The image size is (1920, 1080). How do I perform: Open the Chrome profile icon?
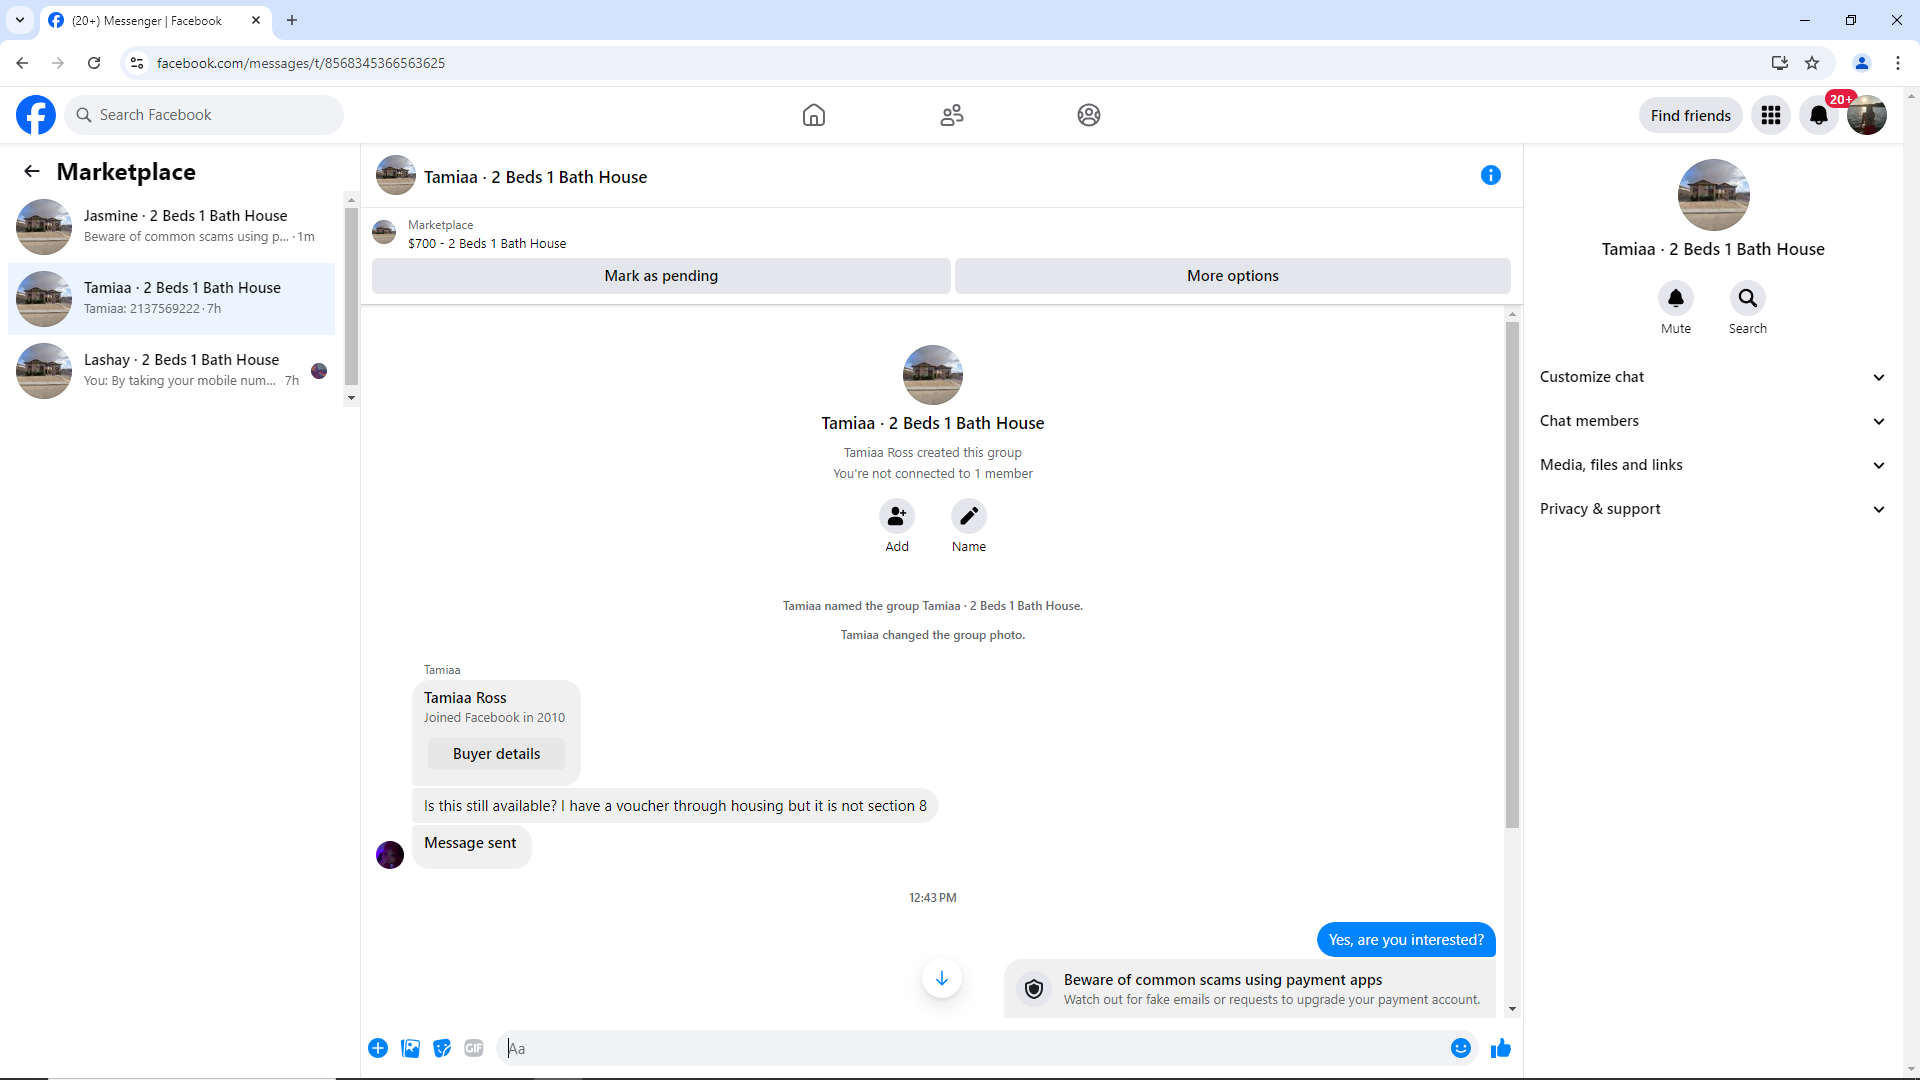click(x=1862, y=63)
